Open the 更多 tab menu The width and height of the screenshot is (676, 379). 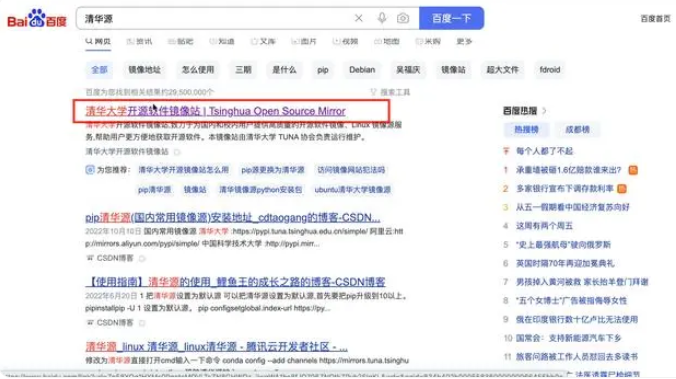pyautogui.click(x=464, y=41)
